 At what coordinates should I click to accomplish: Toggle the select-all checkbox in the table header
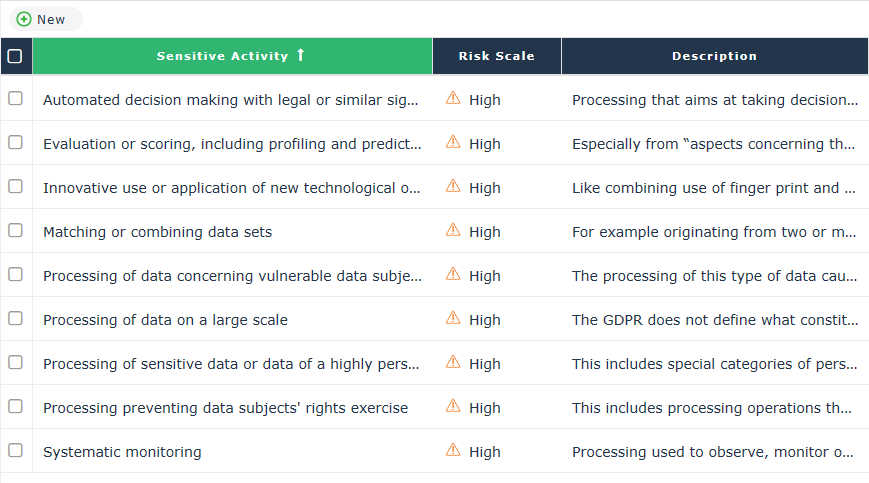click(15, 56)
